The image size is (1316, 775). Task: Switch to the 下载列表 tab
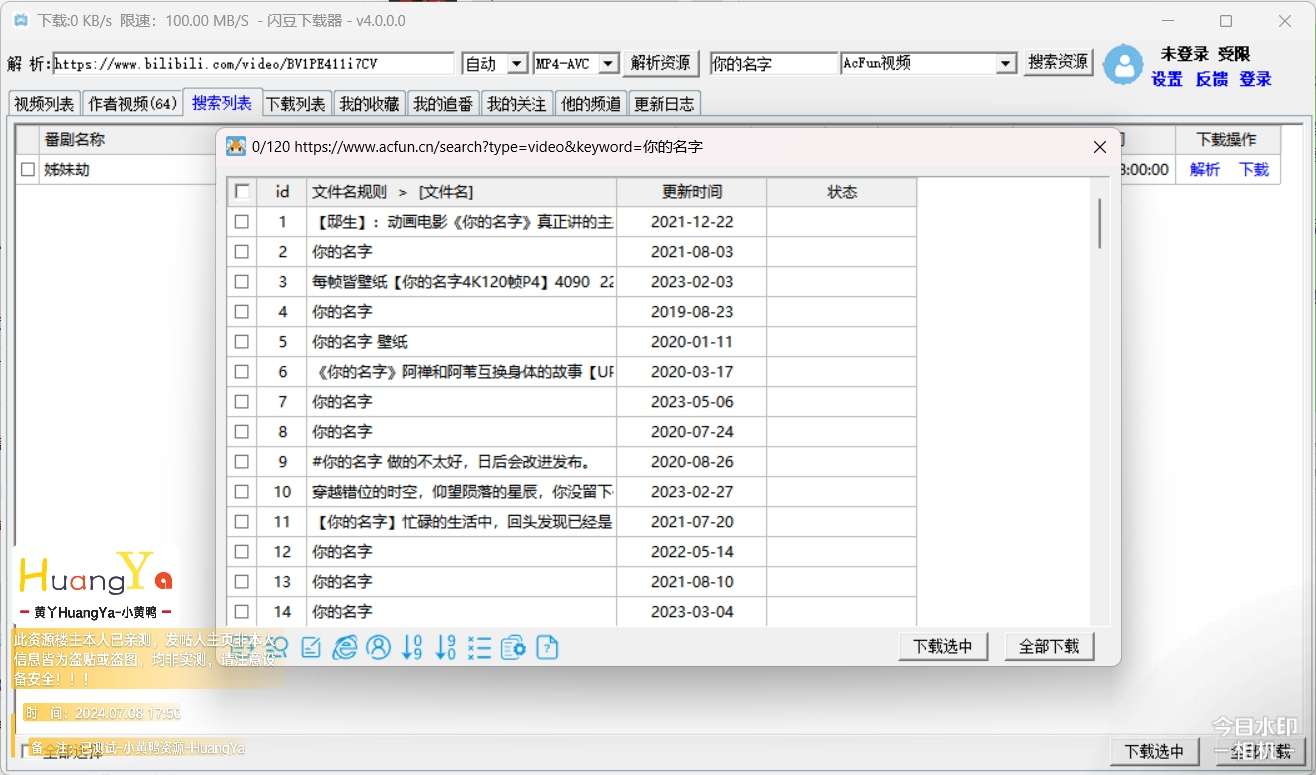point(295,103)
